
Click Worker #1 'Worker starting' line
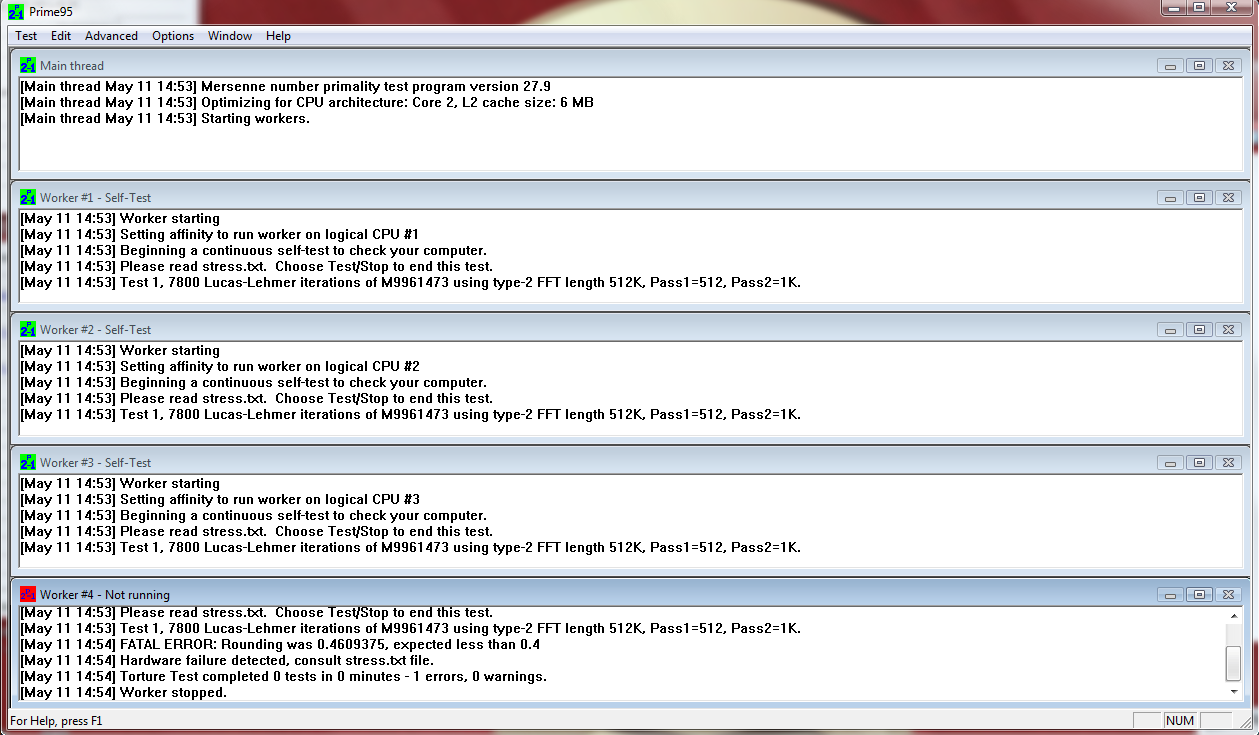click(x=120, y=219)
